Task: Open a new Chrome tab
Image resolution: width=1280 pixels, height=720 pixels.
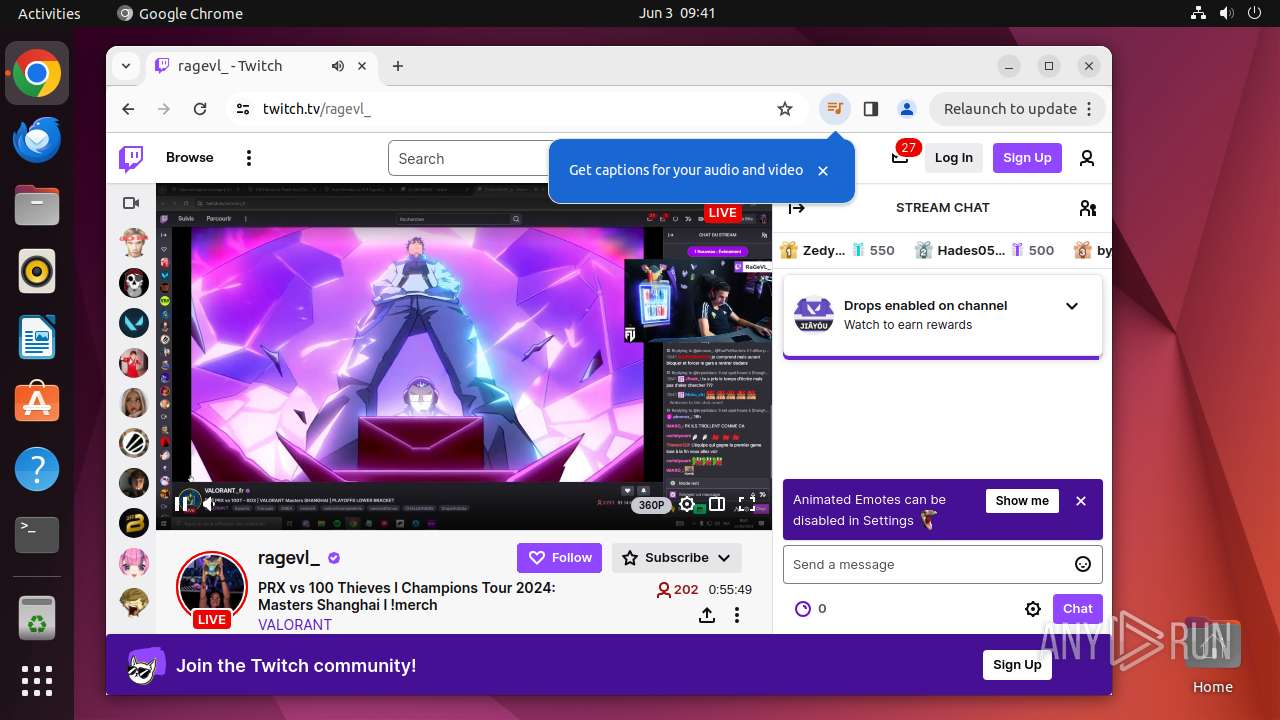Action: click(398, 66)
